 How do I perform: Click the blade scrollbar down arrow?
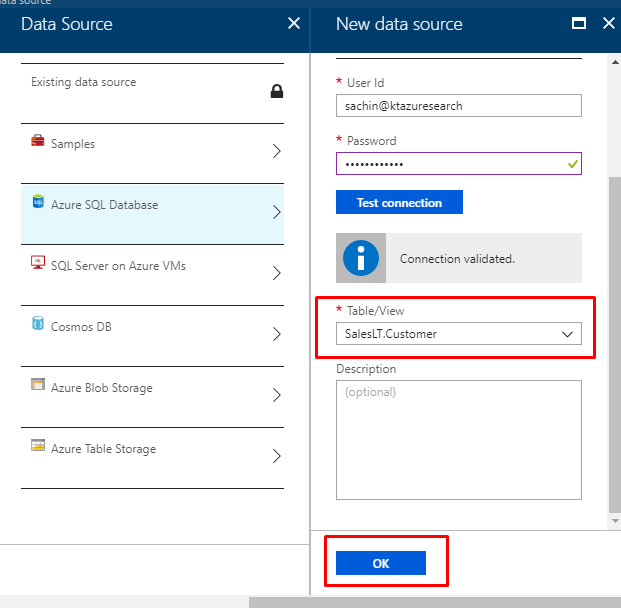pyautogui.click(x=615, y=521)
